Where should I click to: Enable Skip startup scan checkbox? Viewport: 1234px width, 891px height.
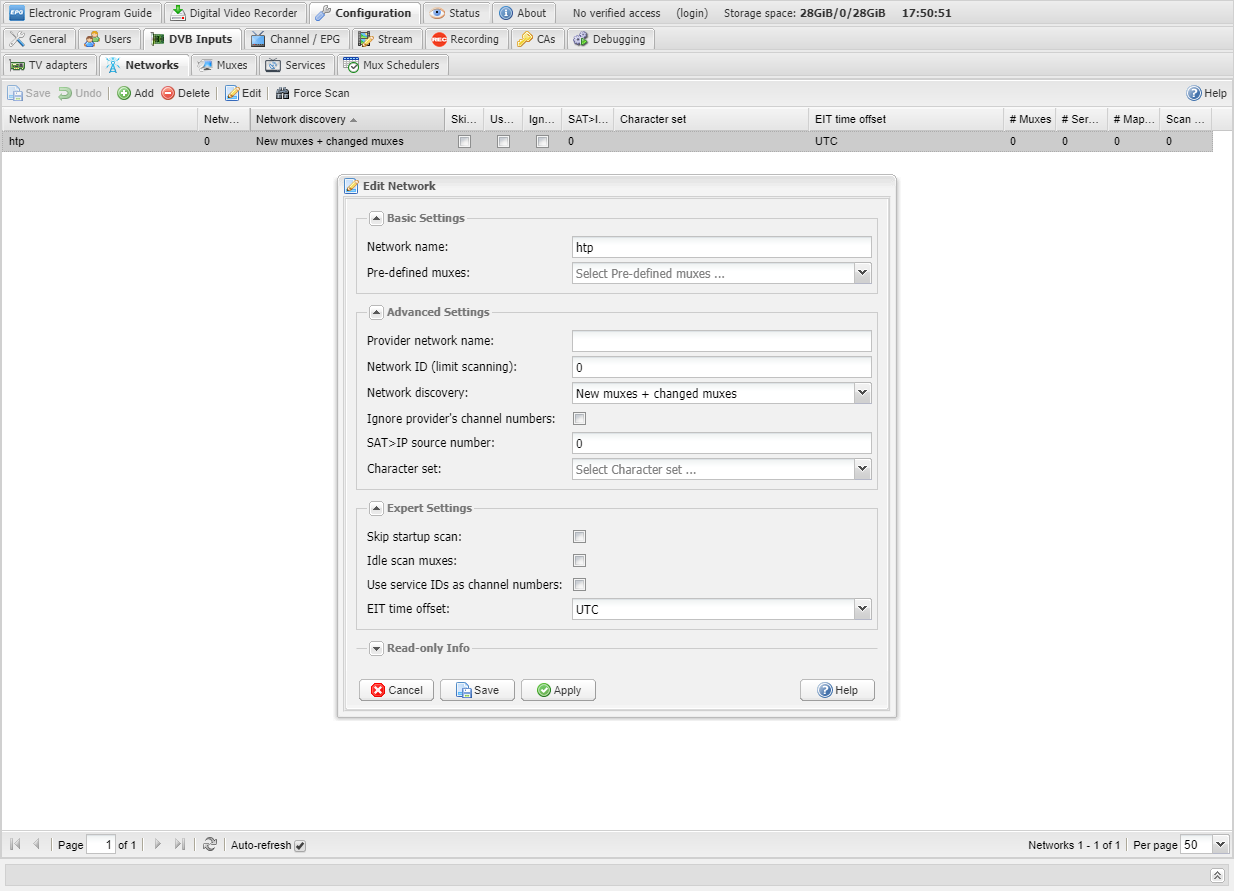click(579, 537)
